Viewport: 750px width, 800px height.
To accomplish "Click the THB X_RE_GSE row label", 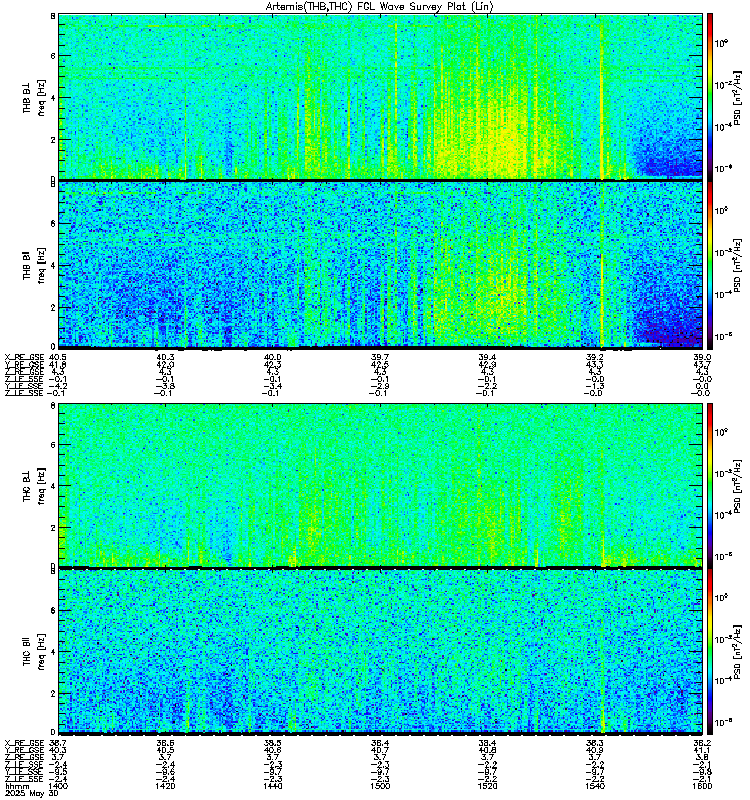I will coord(24,357).
